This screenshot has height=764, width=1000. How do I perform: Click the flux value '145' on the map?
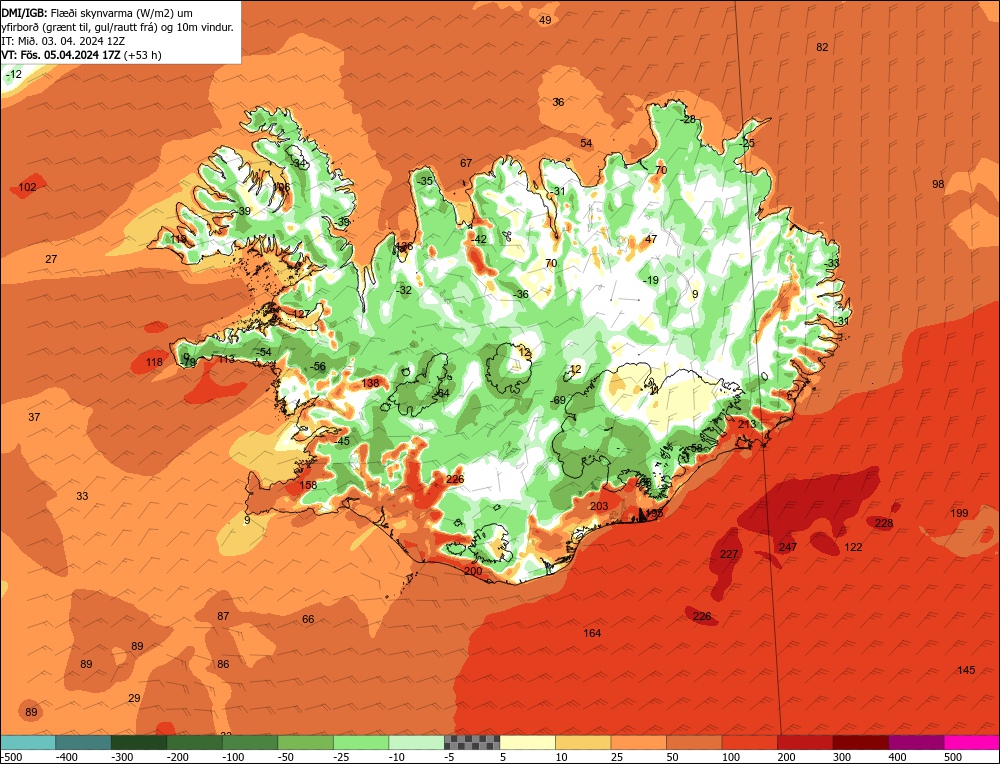(966, 670)
